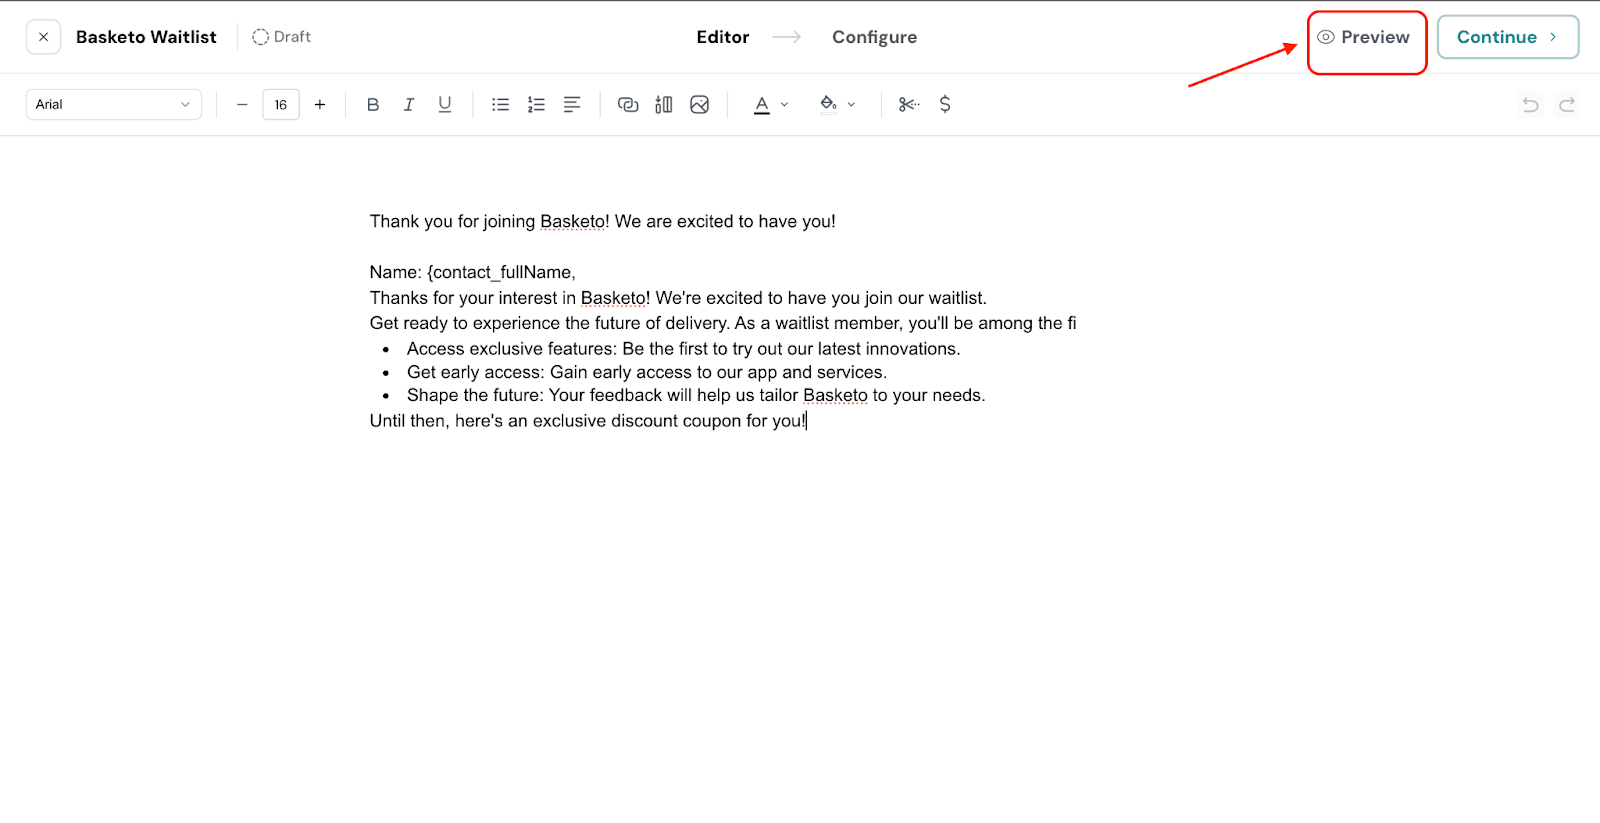
Task: Click the insert link icon
Action: tap(628, 104)
